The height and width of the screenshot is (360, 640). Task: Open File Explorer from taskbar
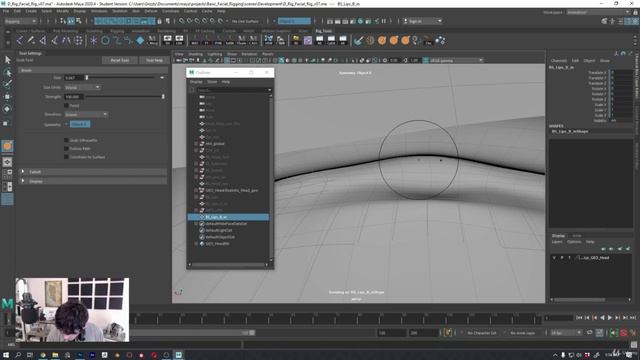click(x=55, y=355)
